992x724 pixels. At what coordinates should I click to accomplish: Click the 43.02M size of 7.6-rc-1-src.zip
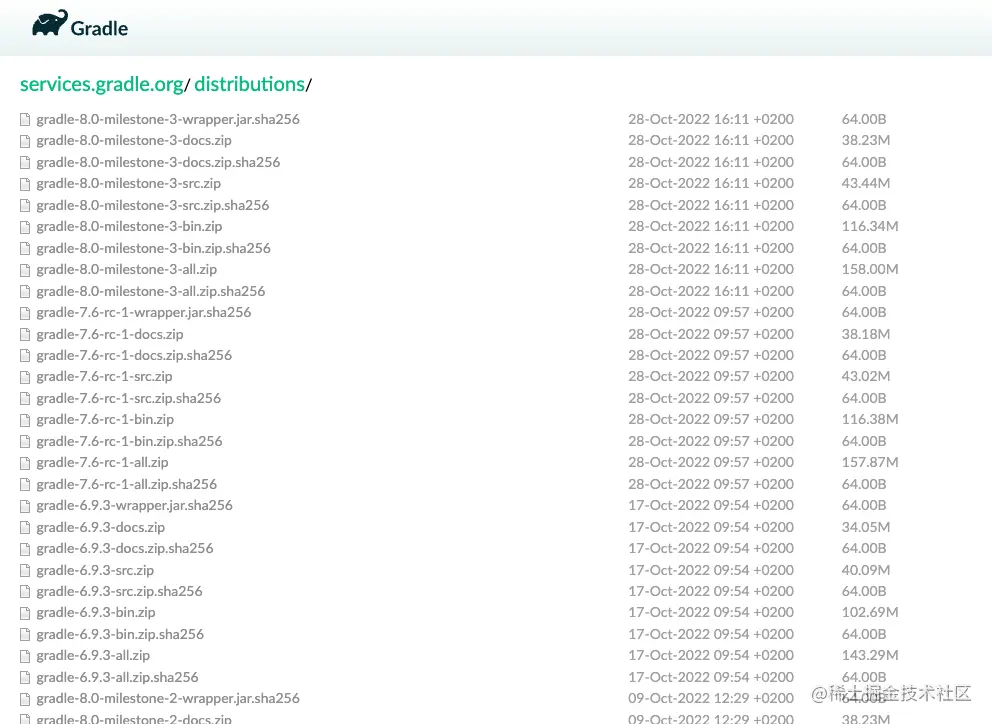pos(865,376)
